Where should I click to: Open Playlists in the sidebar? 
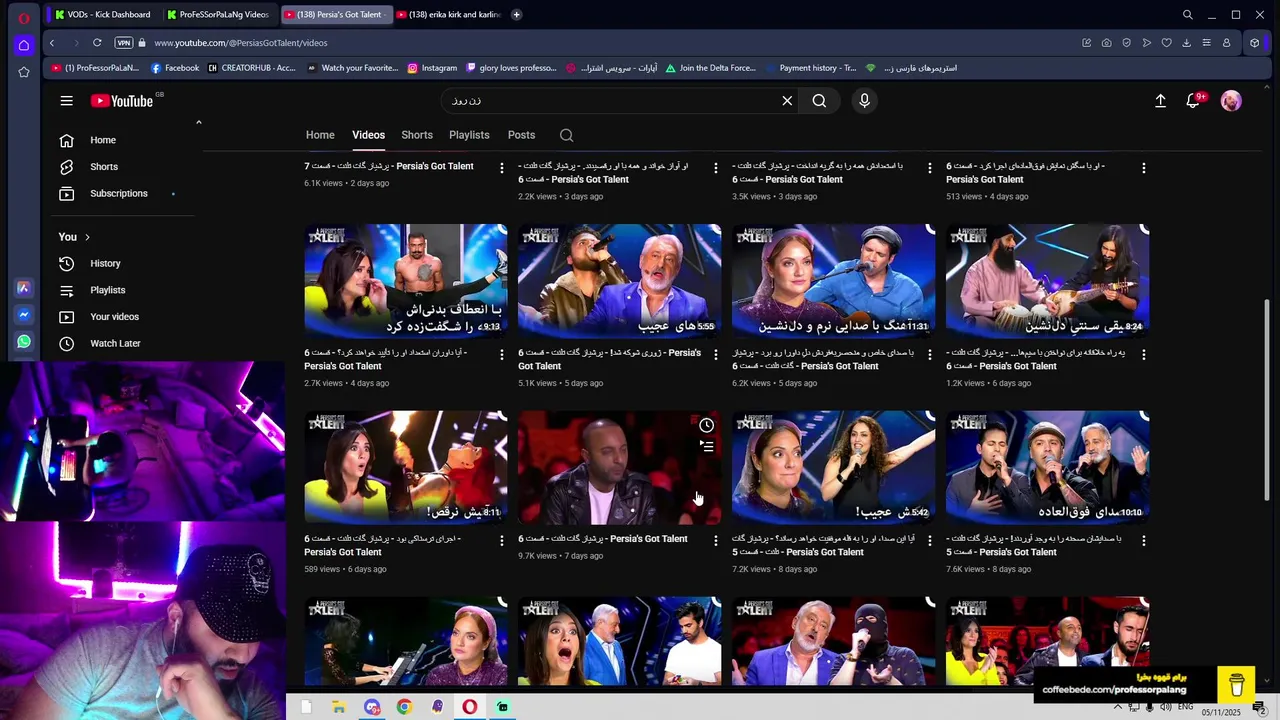pos(125,290)
